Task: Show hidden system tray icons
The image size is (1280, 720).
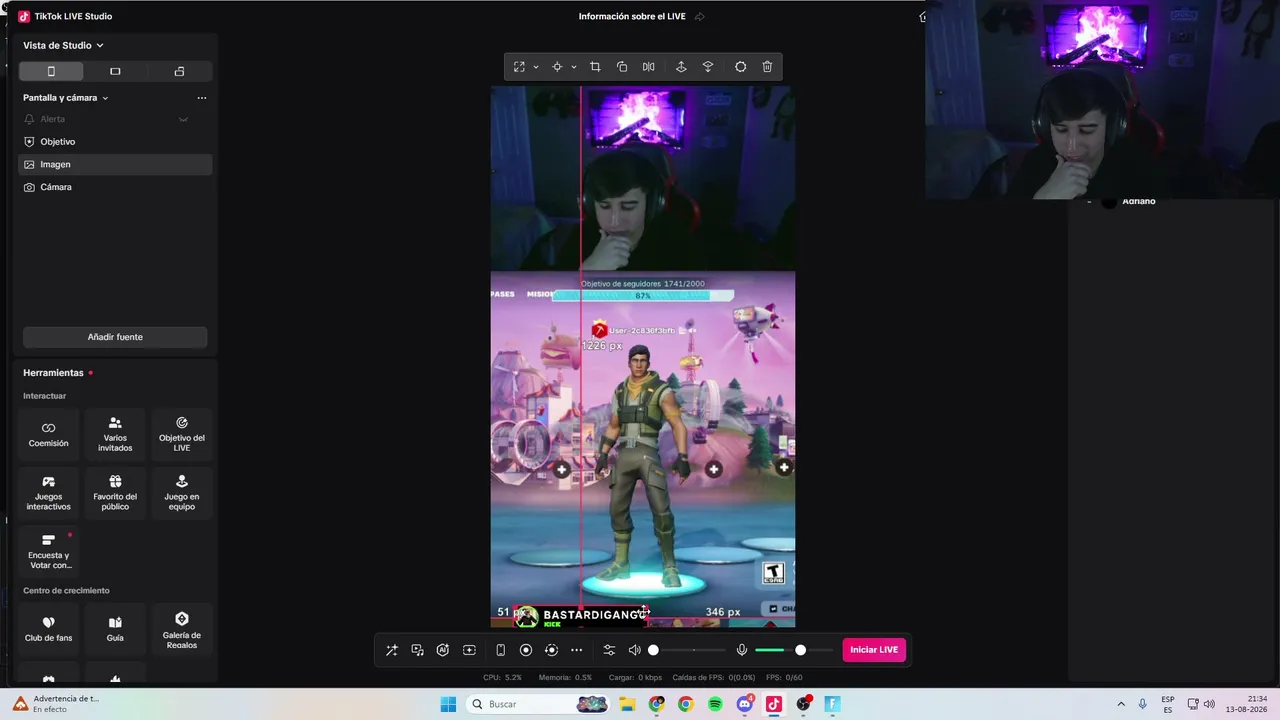Action: [1121, 704]
